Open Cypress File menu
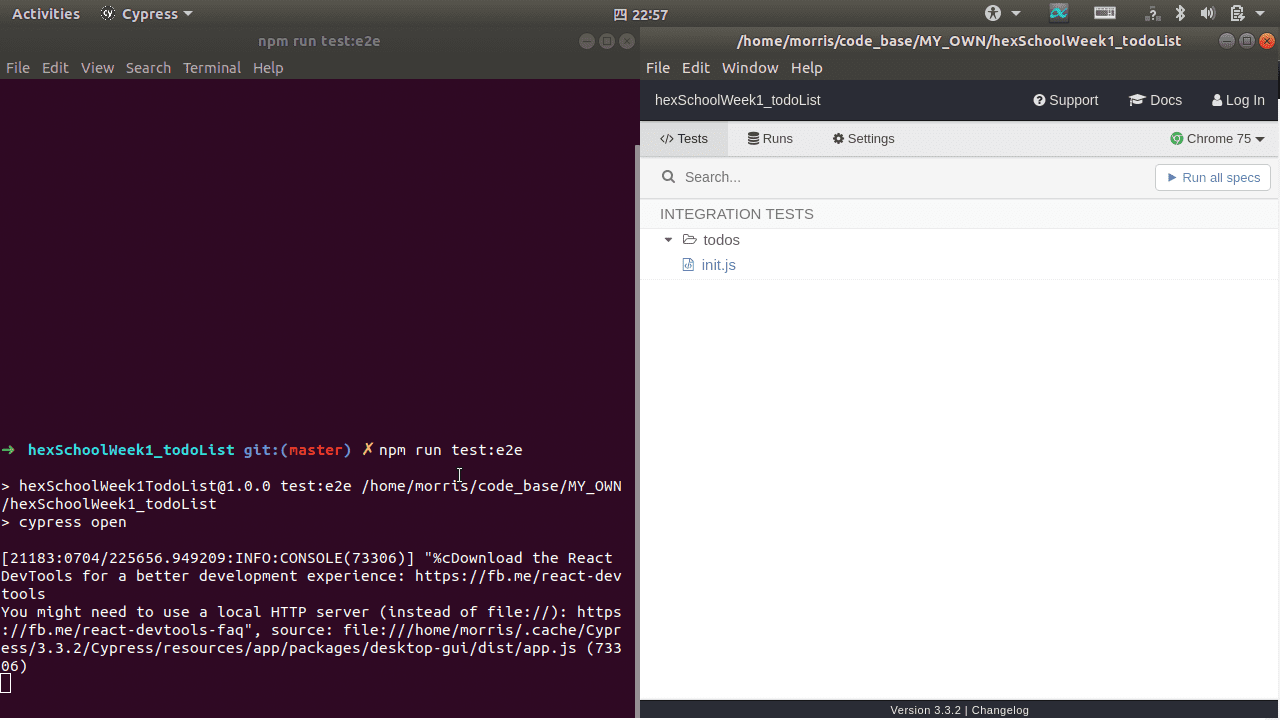This screenshot has height=720, width=1280. pos(658,68)
